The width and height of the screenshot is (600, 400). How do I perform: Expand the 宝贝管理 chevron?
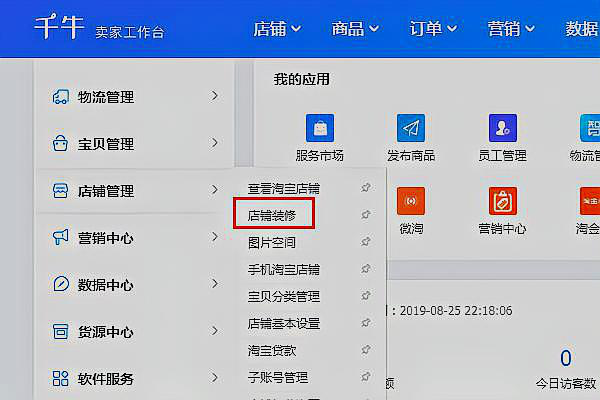click(215, 143)
